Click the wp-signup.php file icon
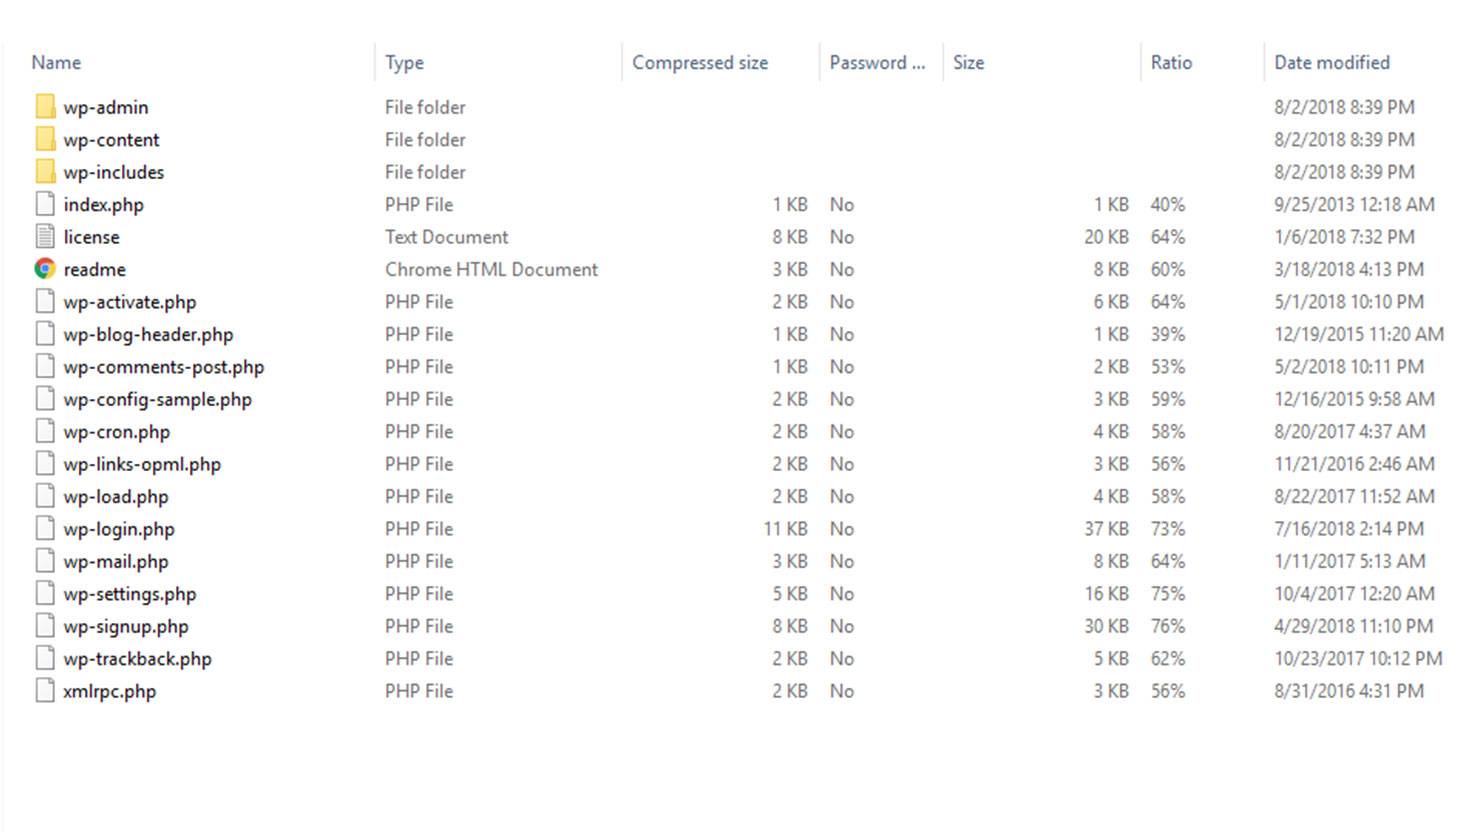The width and height of the screenshot is (1484, 832). coord(45,626)
